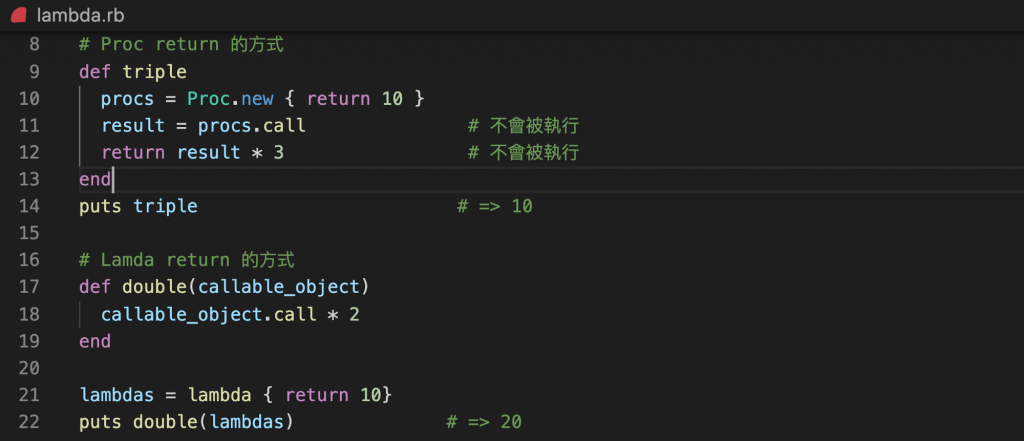Click 'procs.call' on line 11

pos(252,125)
